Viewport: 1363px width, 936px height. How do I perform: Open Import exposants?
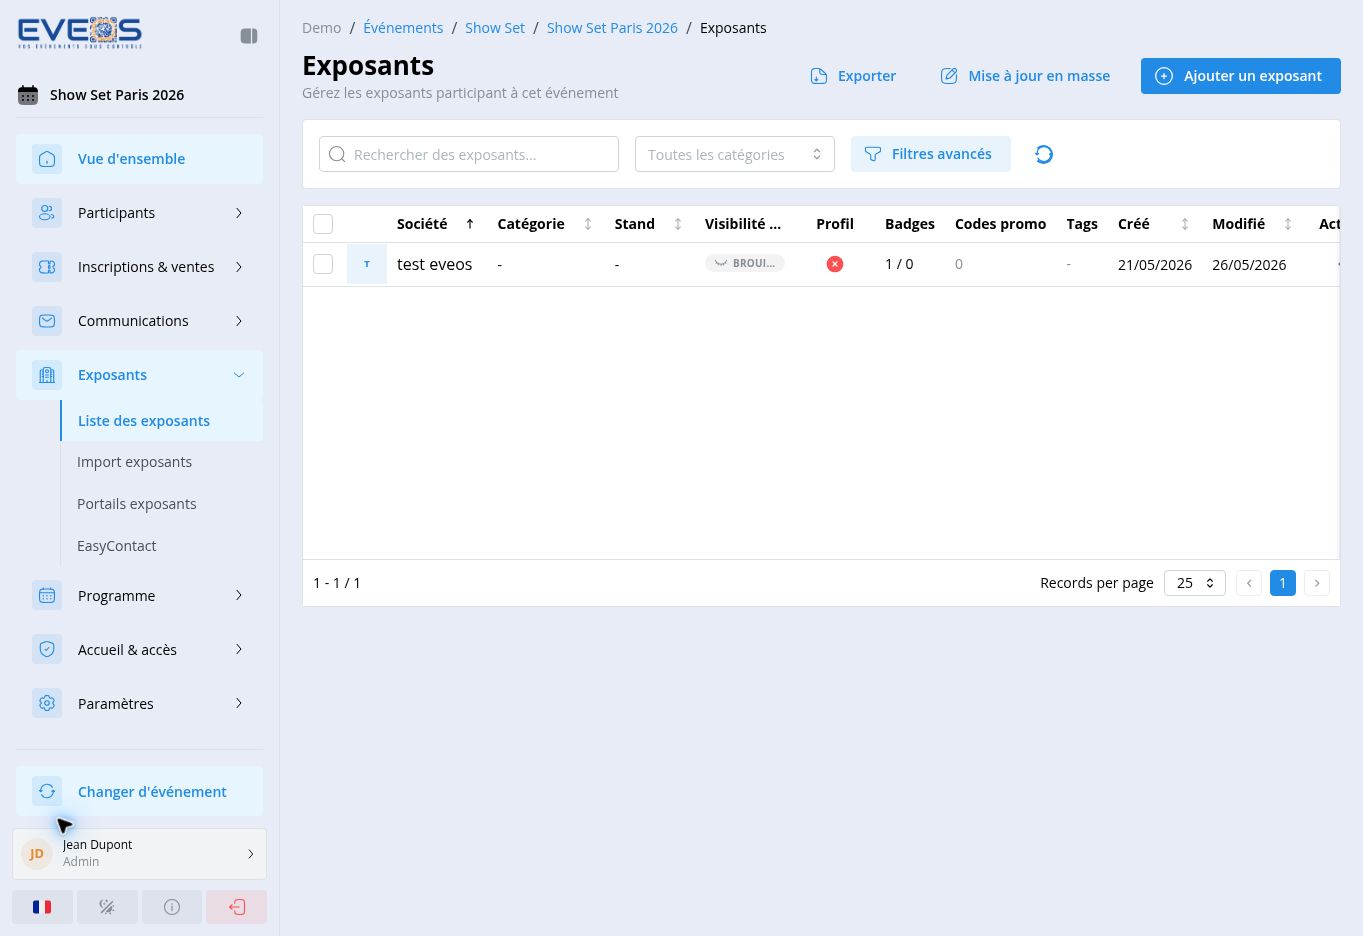pyautogui.click(x=134, y=462)
